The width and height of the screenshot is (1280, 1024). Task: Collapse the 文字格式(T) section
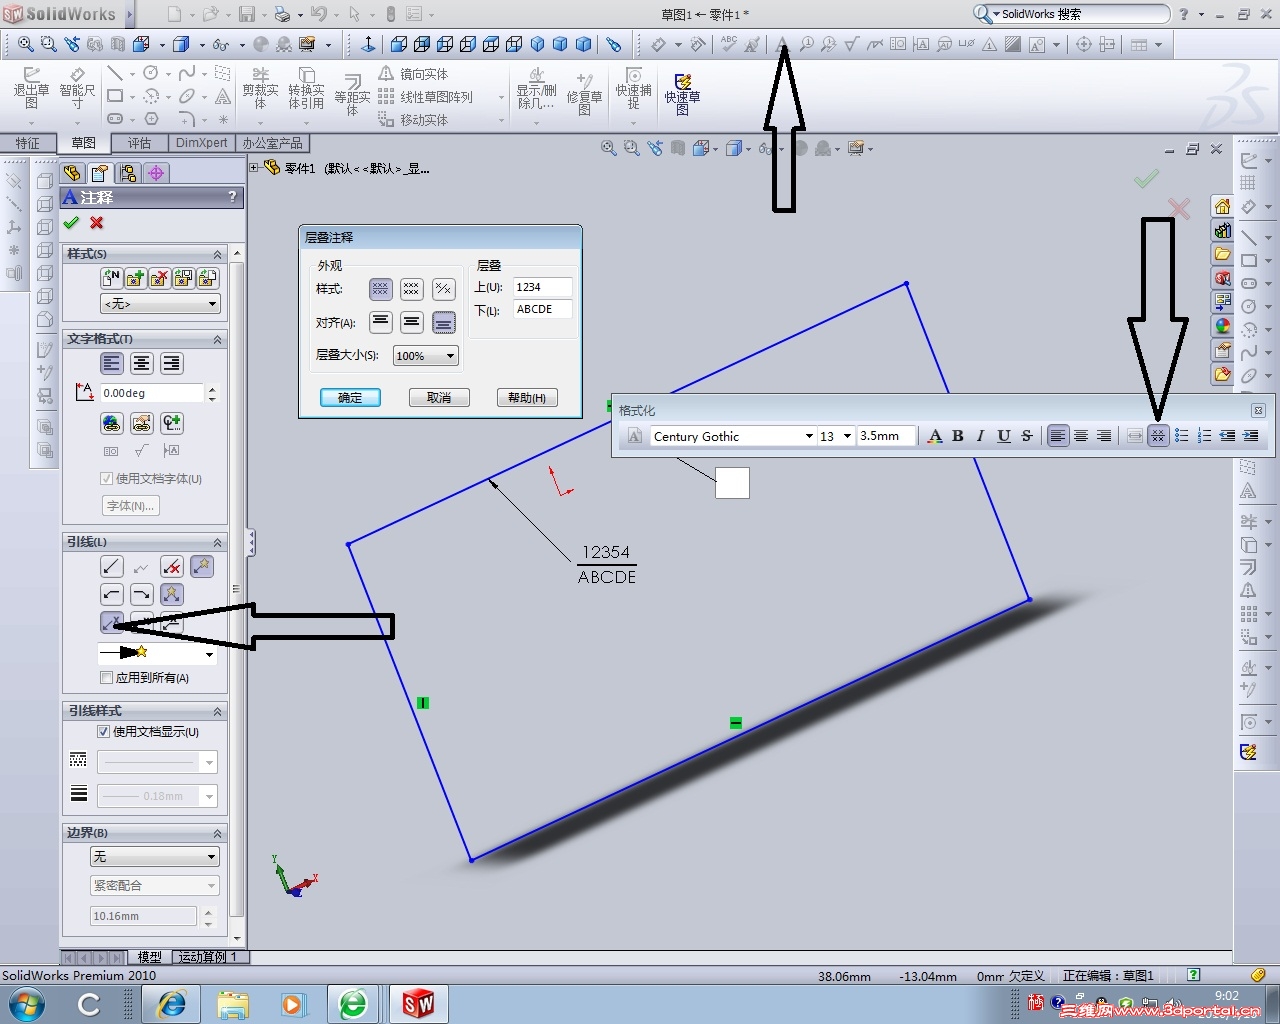(217, 339)
